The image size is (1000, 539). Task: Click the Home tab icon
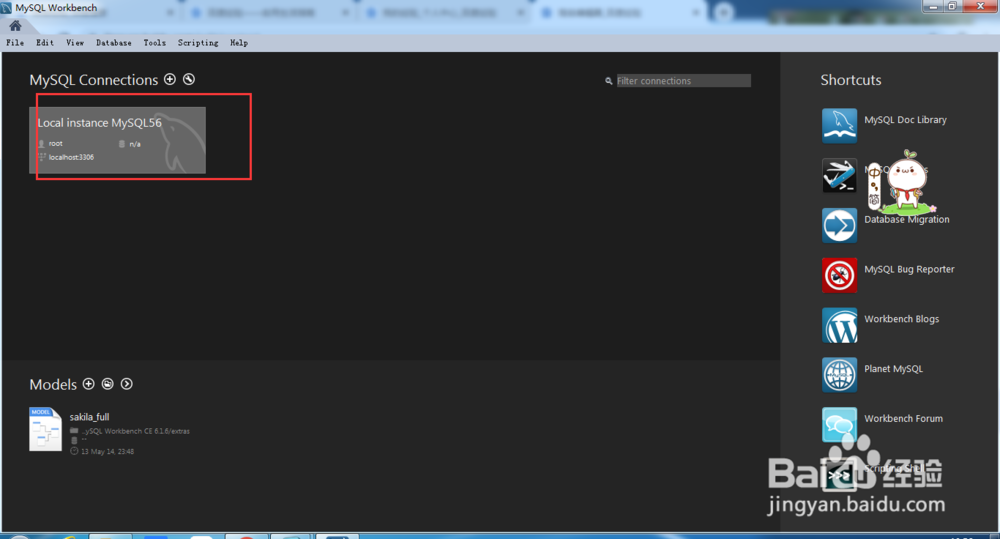pyautogui.click(x=15, y=26)
